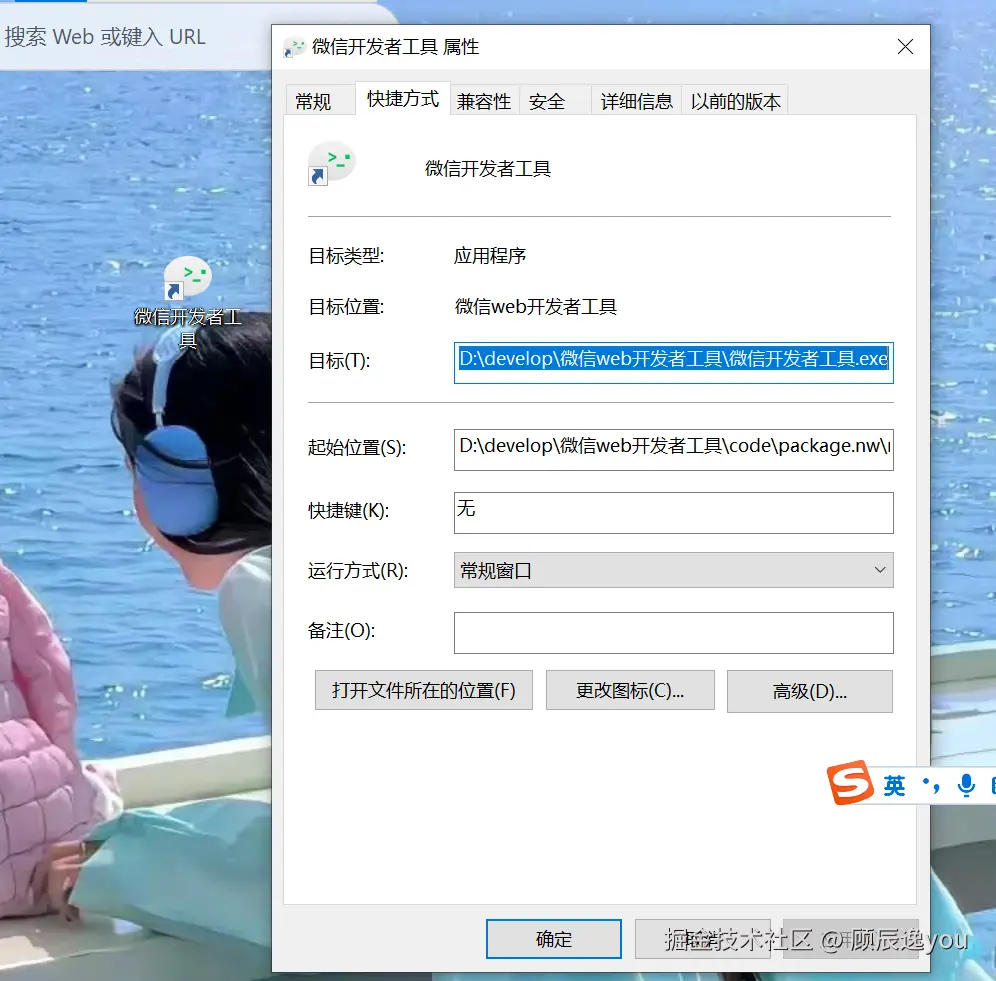Click the microphone voice input icon

[966, 785]
